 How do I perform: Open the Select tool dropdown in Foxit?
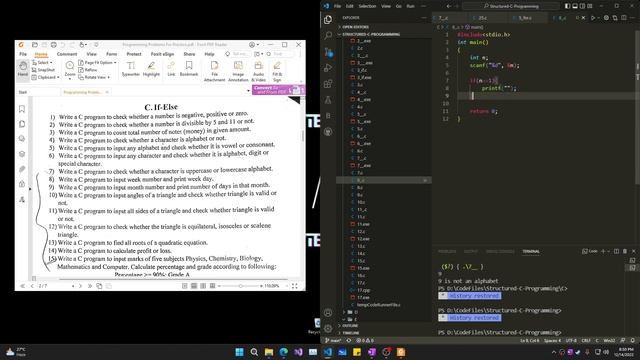[x=42, y=62]
